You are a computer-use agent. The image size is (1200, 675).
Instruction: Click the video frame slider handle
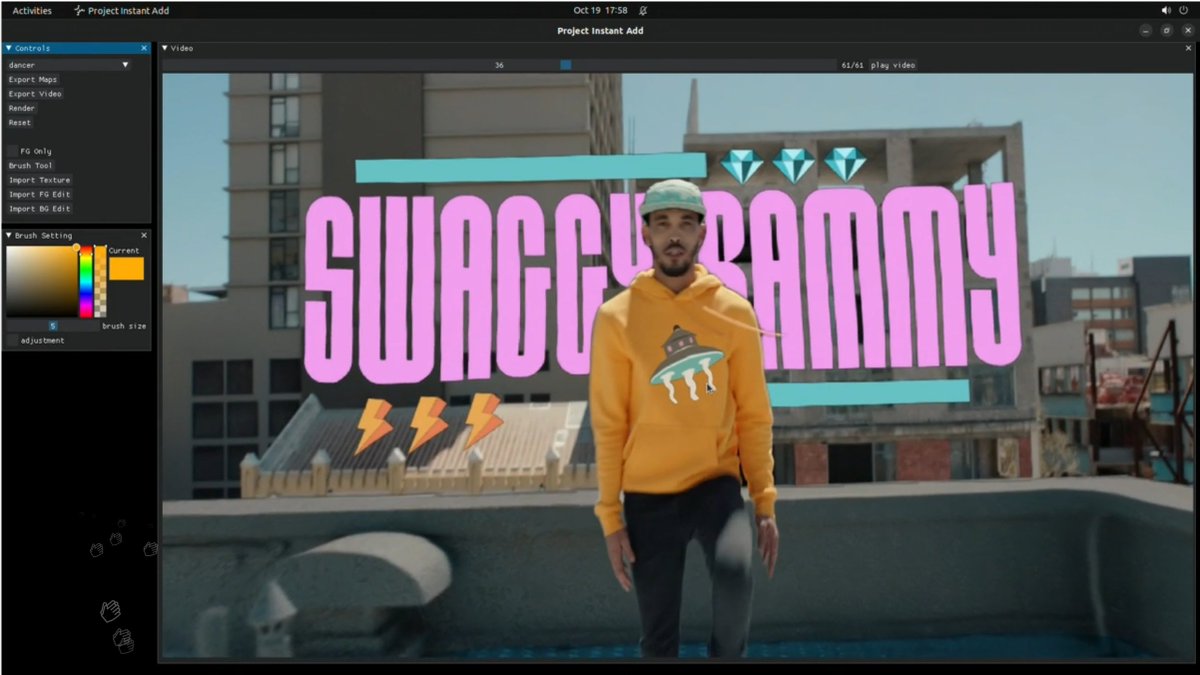click(566, 65)
